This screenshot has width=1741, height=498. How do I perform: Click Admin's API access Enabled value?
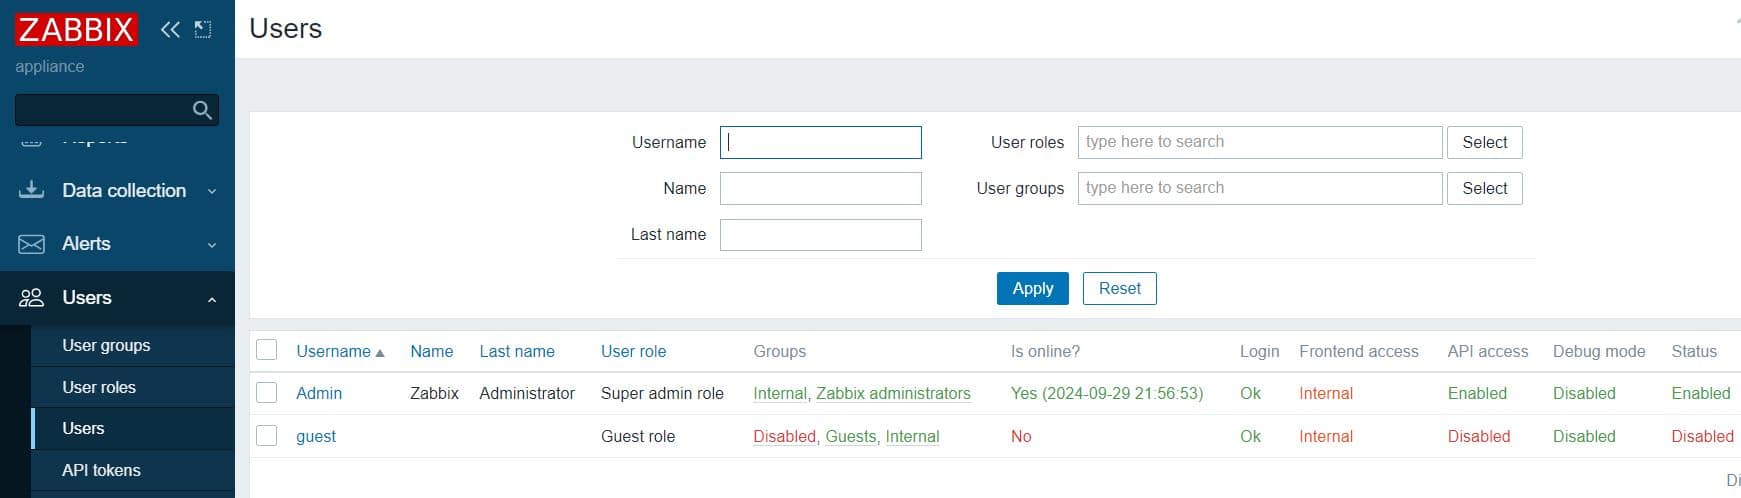click(1477, 393)
